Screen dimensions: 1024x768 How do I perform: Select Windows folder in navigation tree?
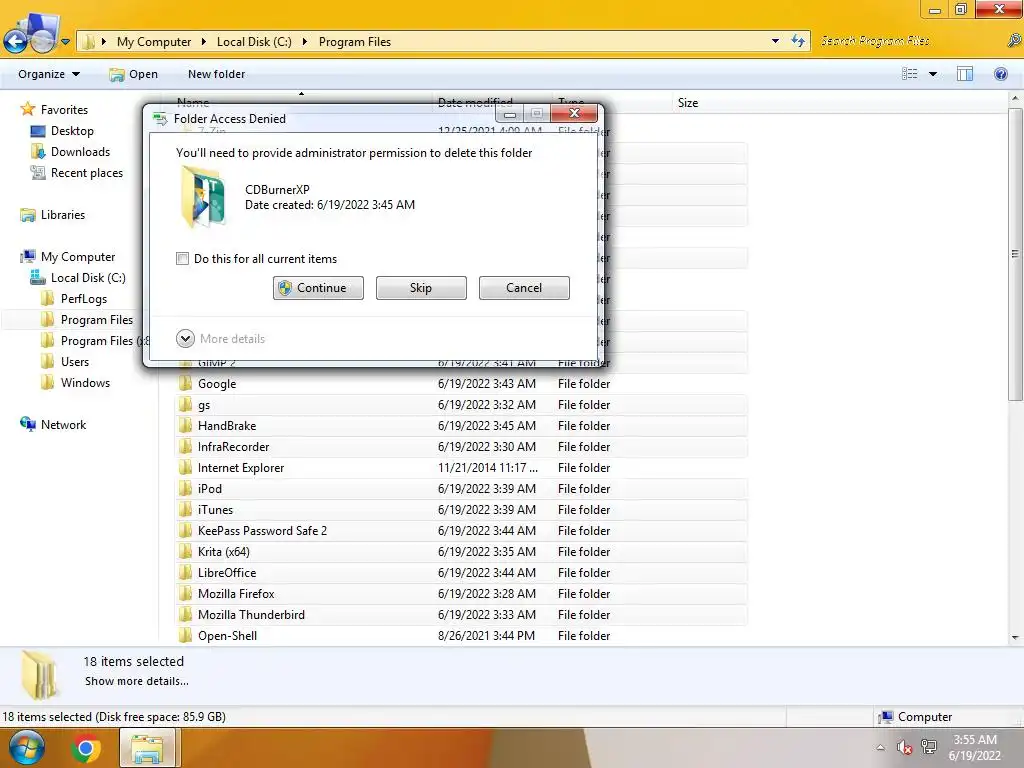coord(85,383)
